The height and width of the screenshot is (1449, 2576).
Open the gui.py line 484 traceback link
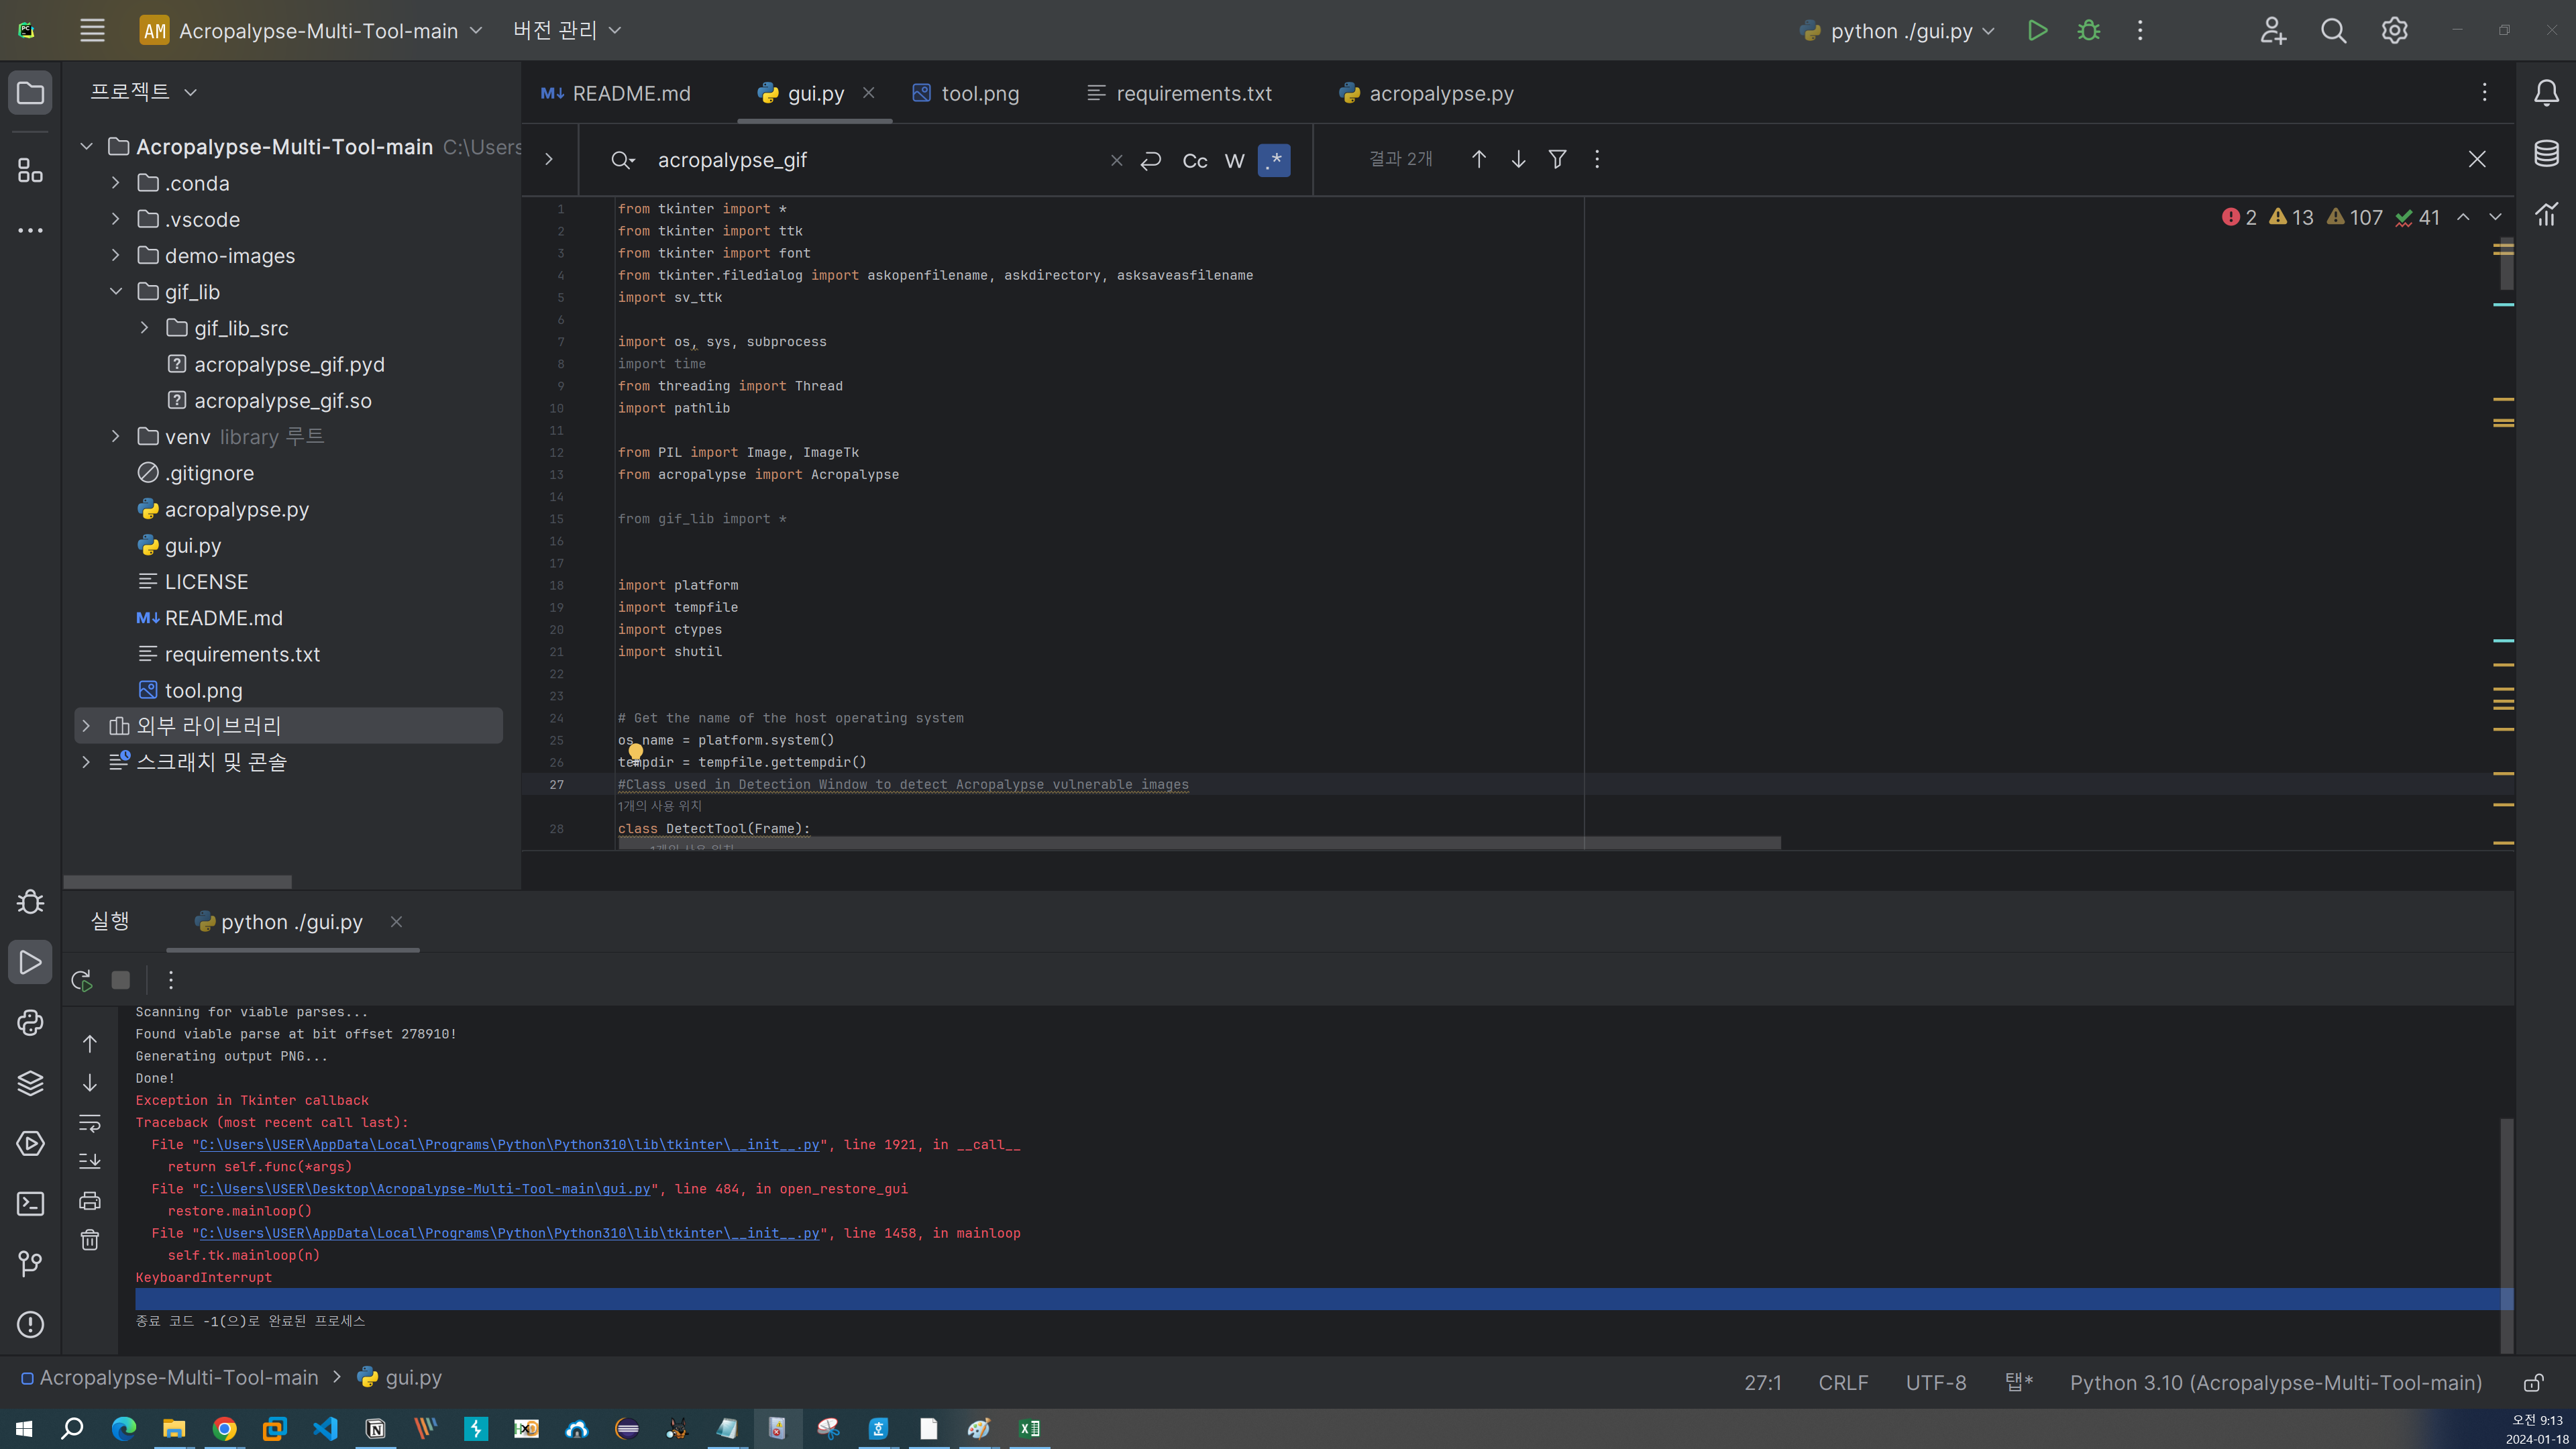425,1189
